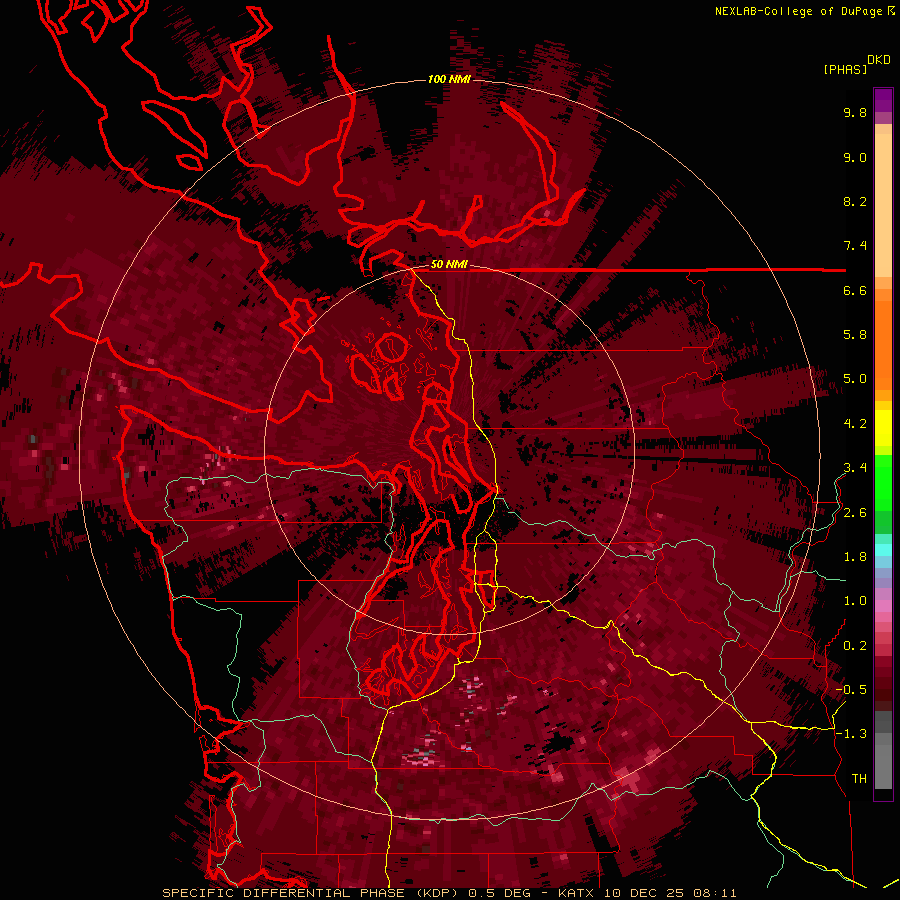Click the 7.4 legend value label
This screenshot has width=900, height=900.
pyautogui.click(x=855, y=246)
